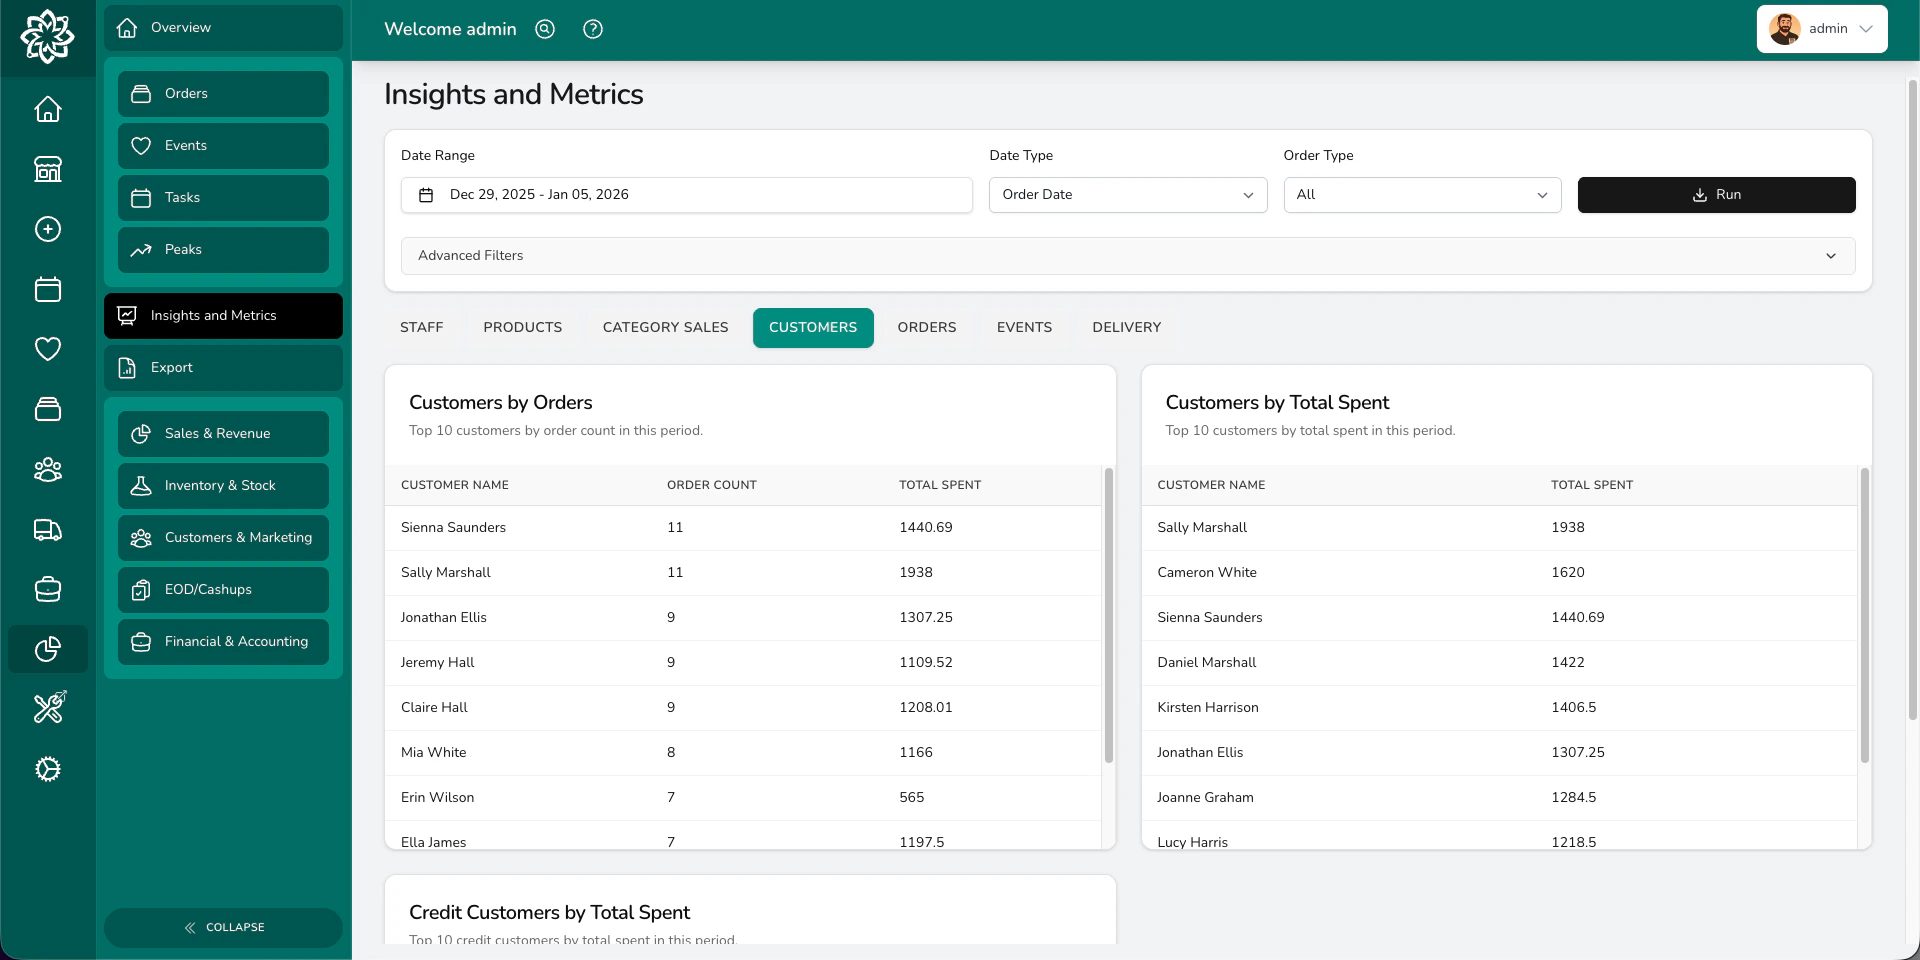Open the help question-mark icon
The width and height of the screenshot is (1920, 960).
coord(592,29)
